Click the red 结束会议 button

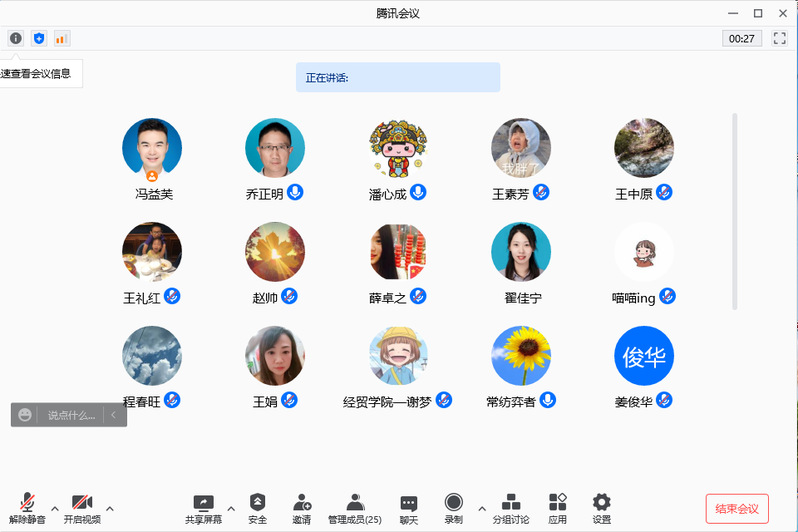coord(737,509)
